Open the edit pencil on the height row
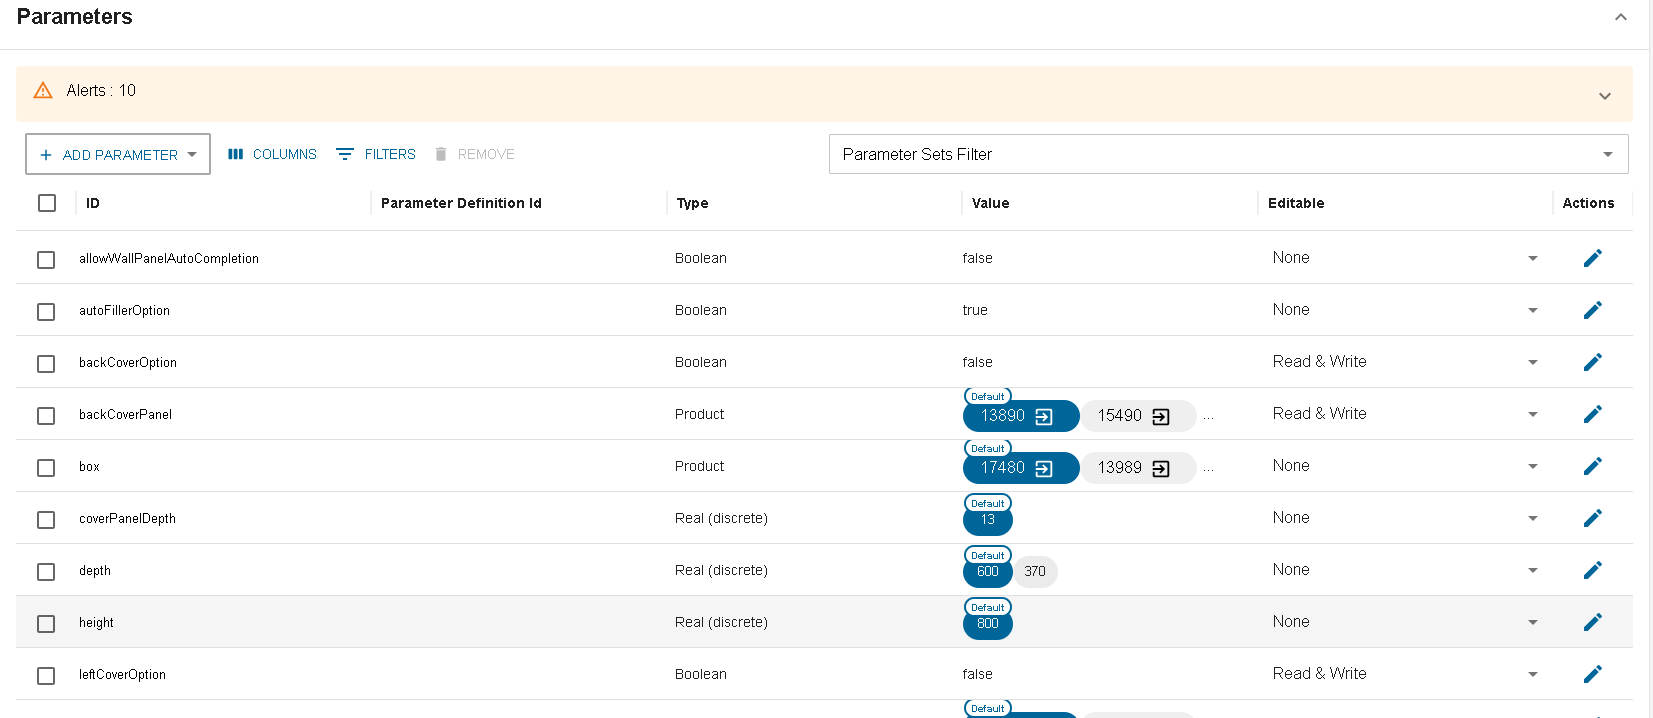This screenshot has height=718, width=1653. [x=1592, y=622]
